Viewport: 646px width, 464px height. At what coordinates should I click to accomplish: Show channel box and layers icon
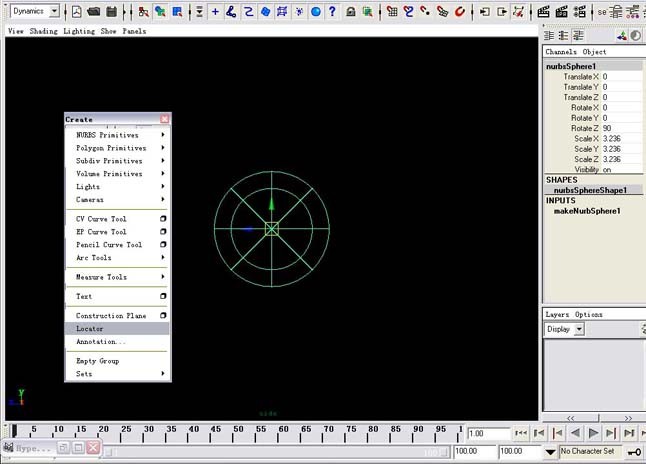click(578, 36)
